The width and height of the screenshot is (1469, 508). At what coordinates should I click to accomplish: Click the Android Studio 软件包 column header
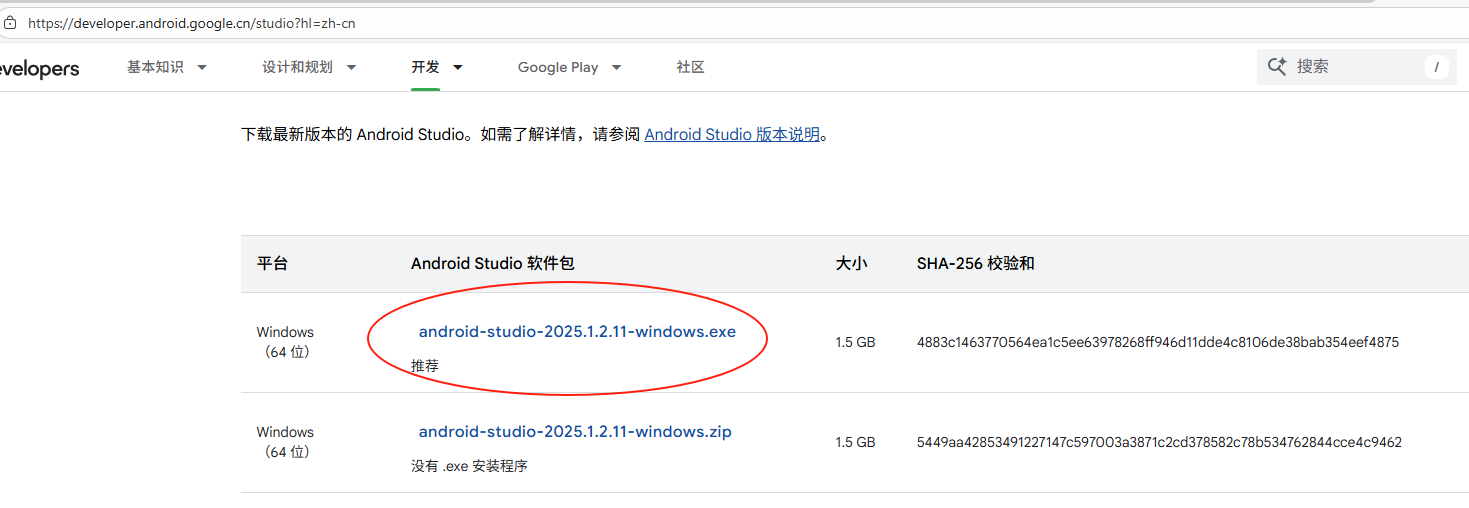493,264
